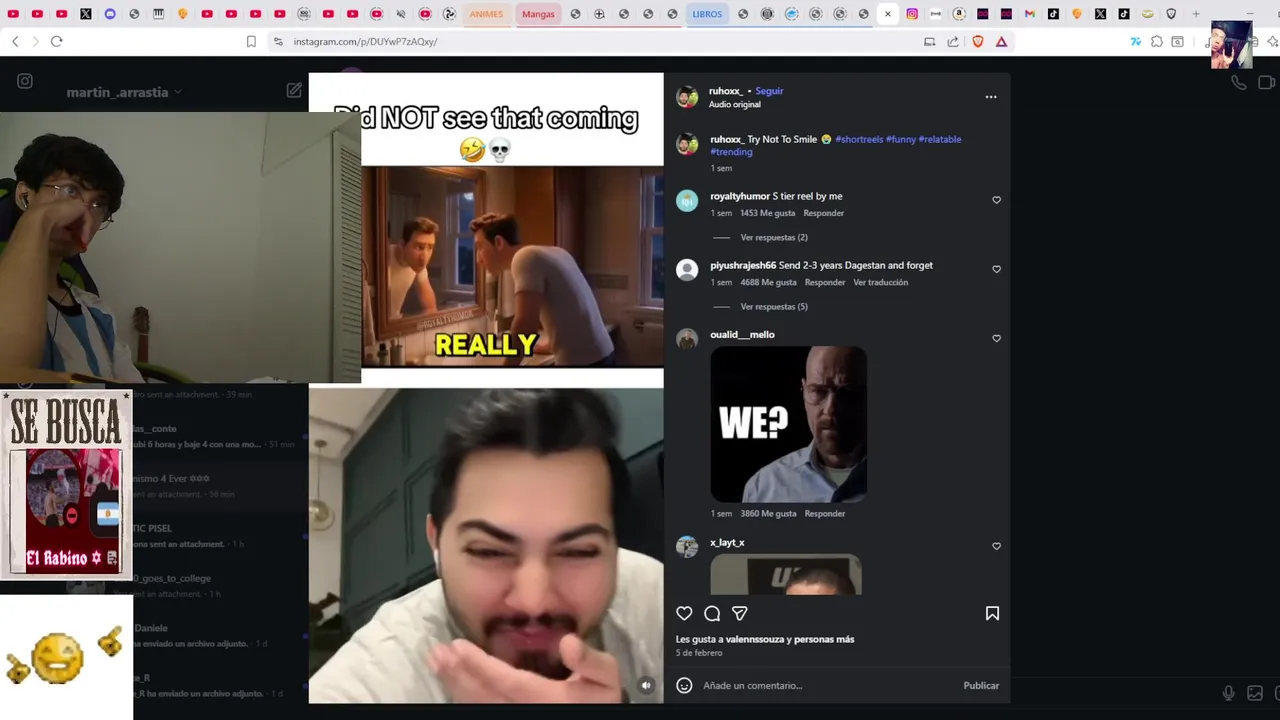1280x720 pixels.
Task: Start a video call with the camera icon
Action: 1267,83
